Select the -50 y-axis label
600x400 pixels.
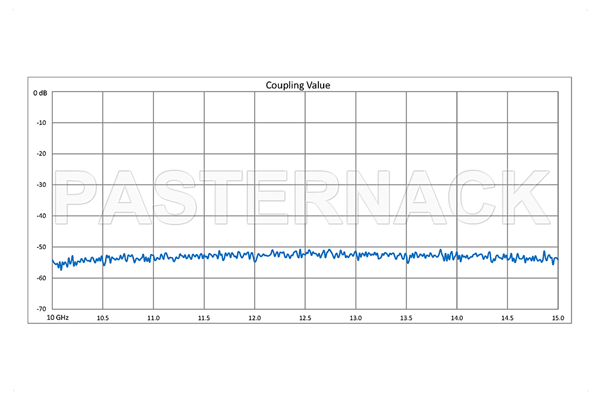[x=41, y=247]
